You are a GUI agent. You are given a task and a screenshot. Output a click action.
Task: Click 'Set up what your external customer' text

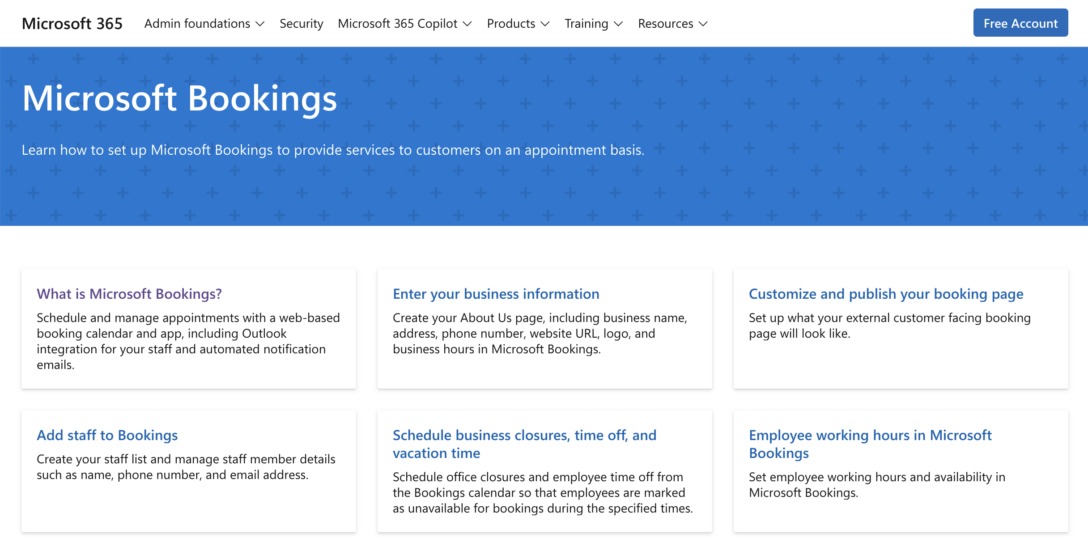click(890, 325)
